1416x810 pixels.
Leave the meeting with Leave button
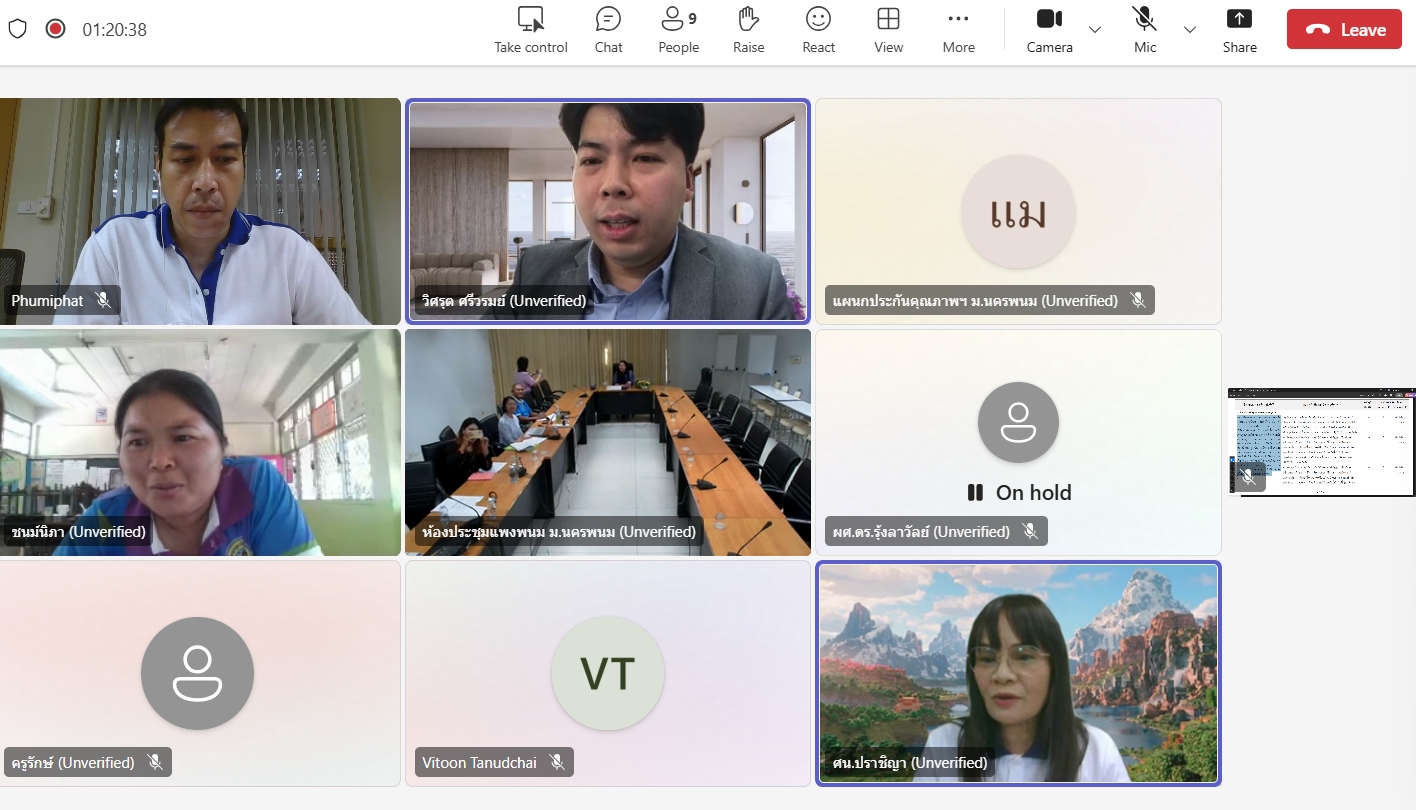1344,30
